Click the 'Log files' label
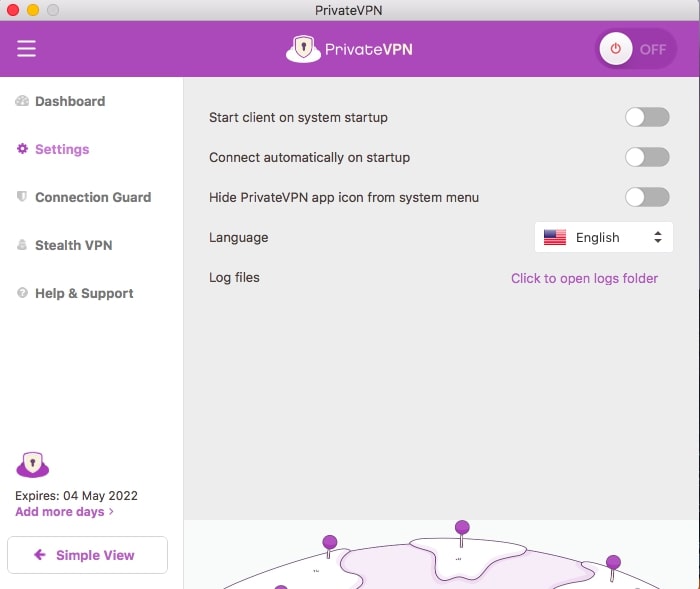Screen dimensions: 700x589 234,277
